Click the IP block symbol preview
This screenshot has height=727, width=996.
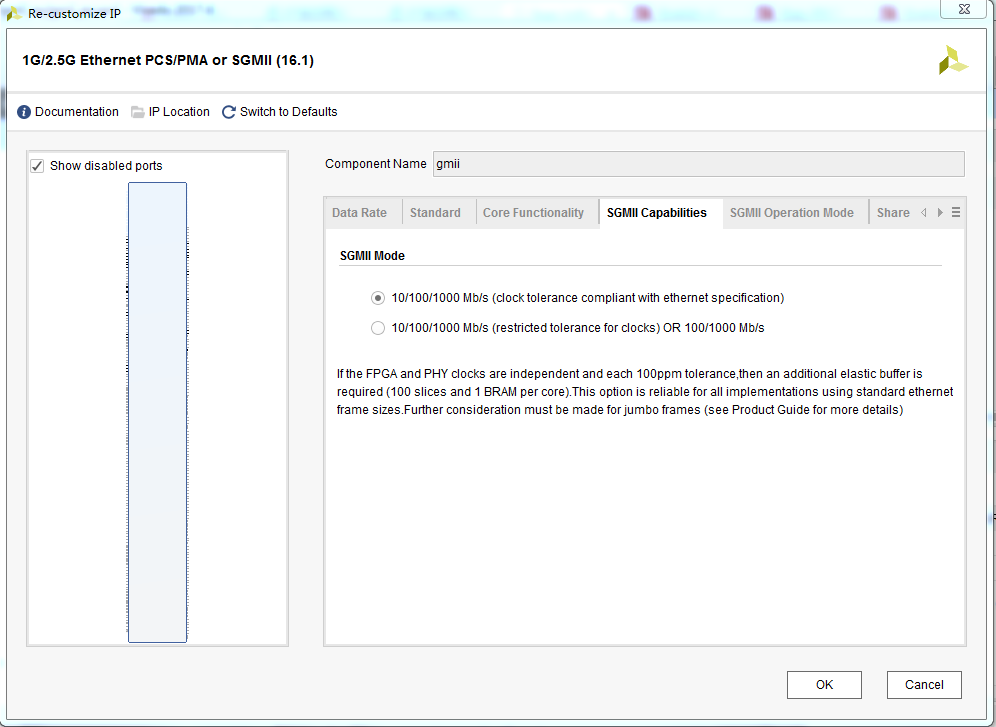158,412
